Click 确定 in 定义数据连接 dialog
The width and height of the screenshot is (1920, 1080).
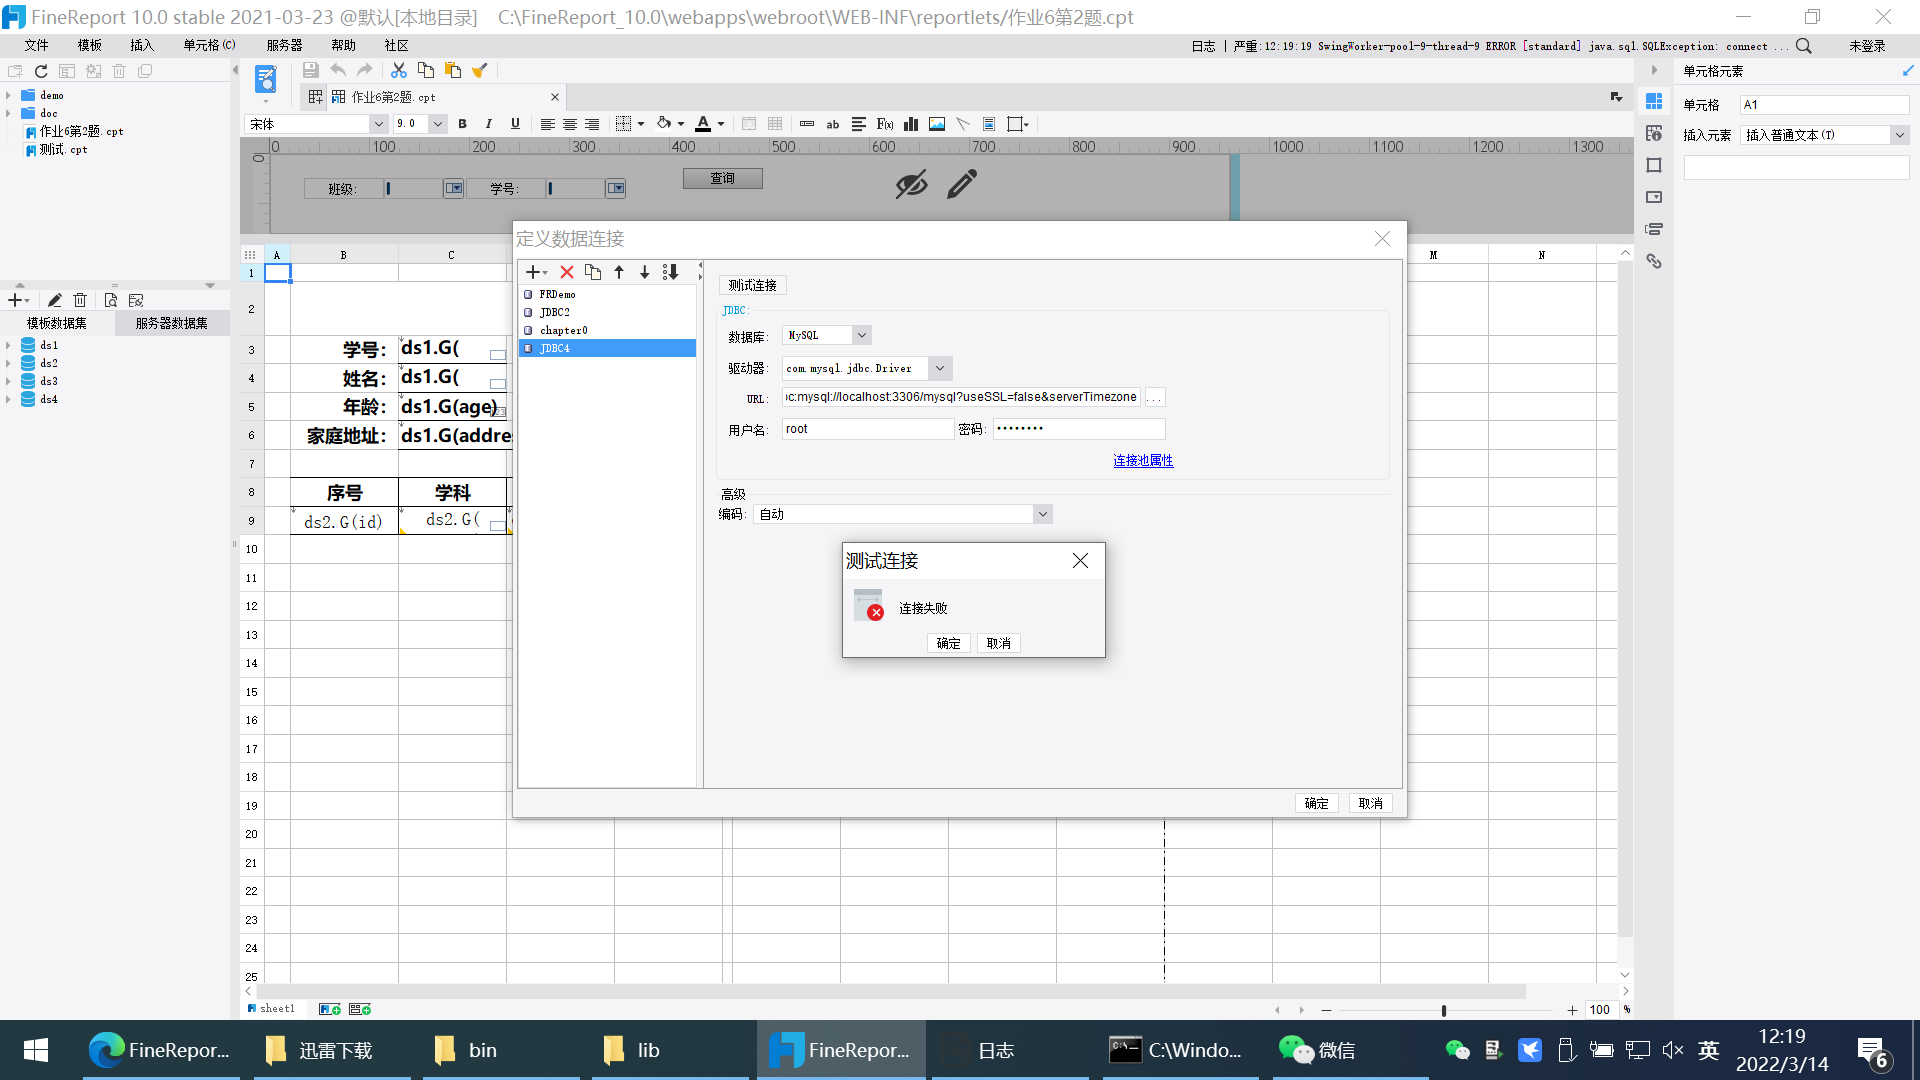[x=1317, y=803]
